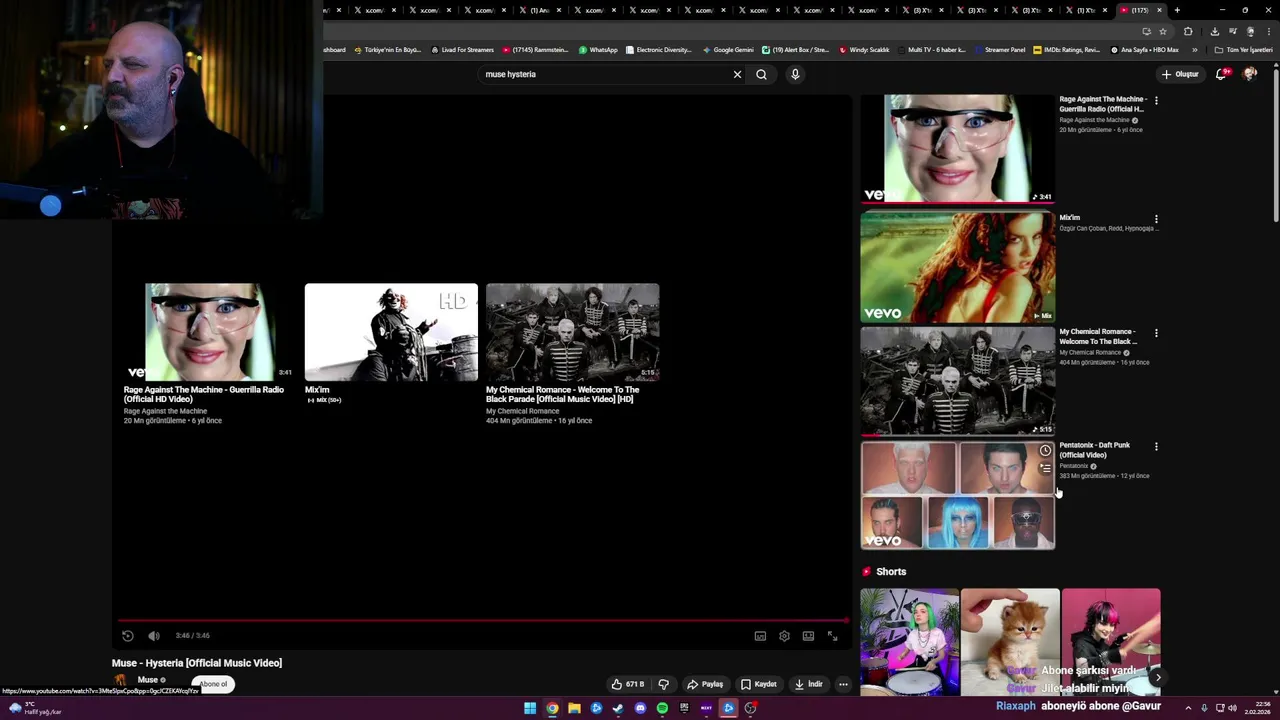1280x720 pixels.
Task: Open player settings gear
Action: (784, 636)
